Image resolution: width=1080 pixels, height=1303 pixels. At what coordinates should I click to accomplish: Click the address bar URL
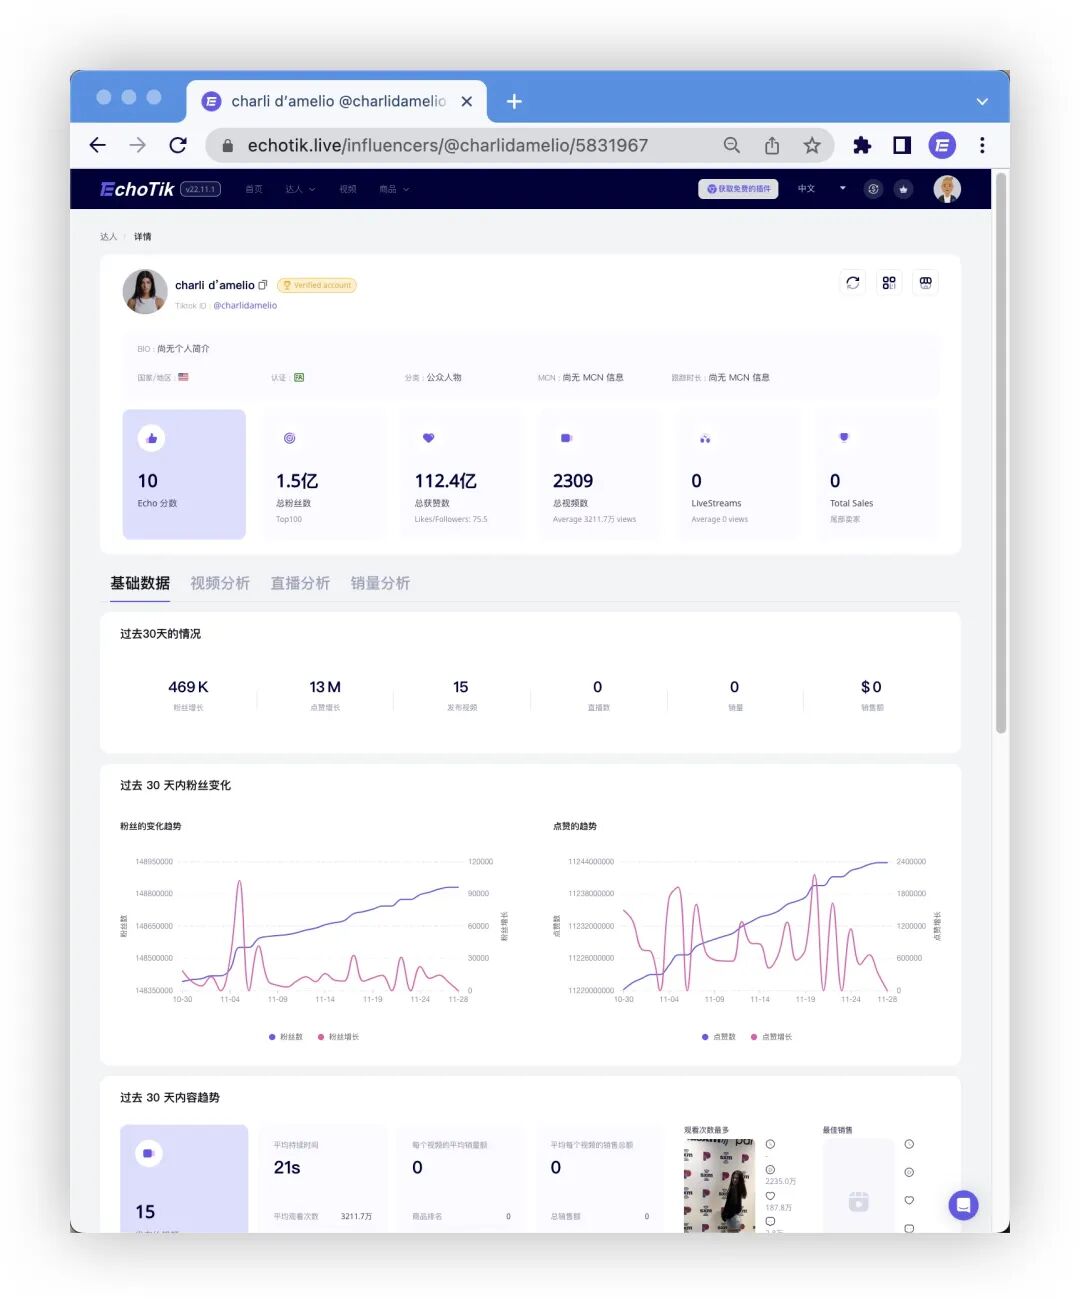tap(448, 145)
